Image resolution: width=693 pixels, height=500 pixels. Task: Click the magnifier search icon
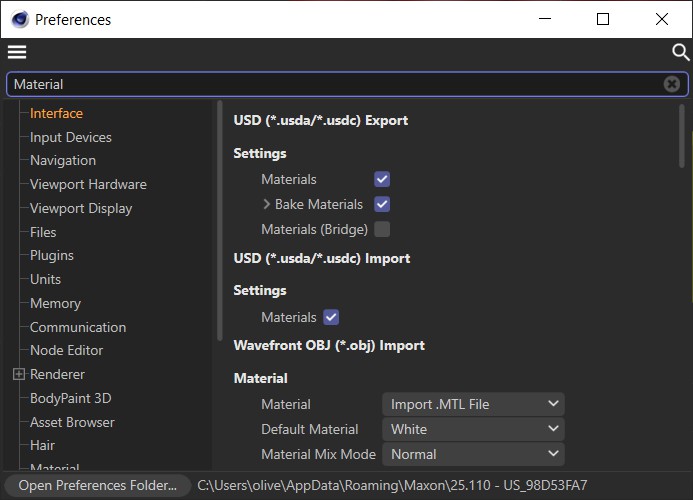(680, 52)
